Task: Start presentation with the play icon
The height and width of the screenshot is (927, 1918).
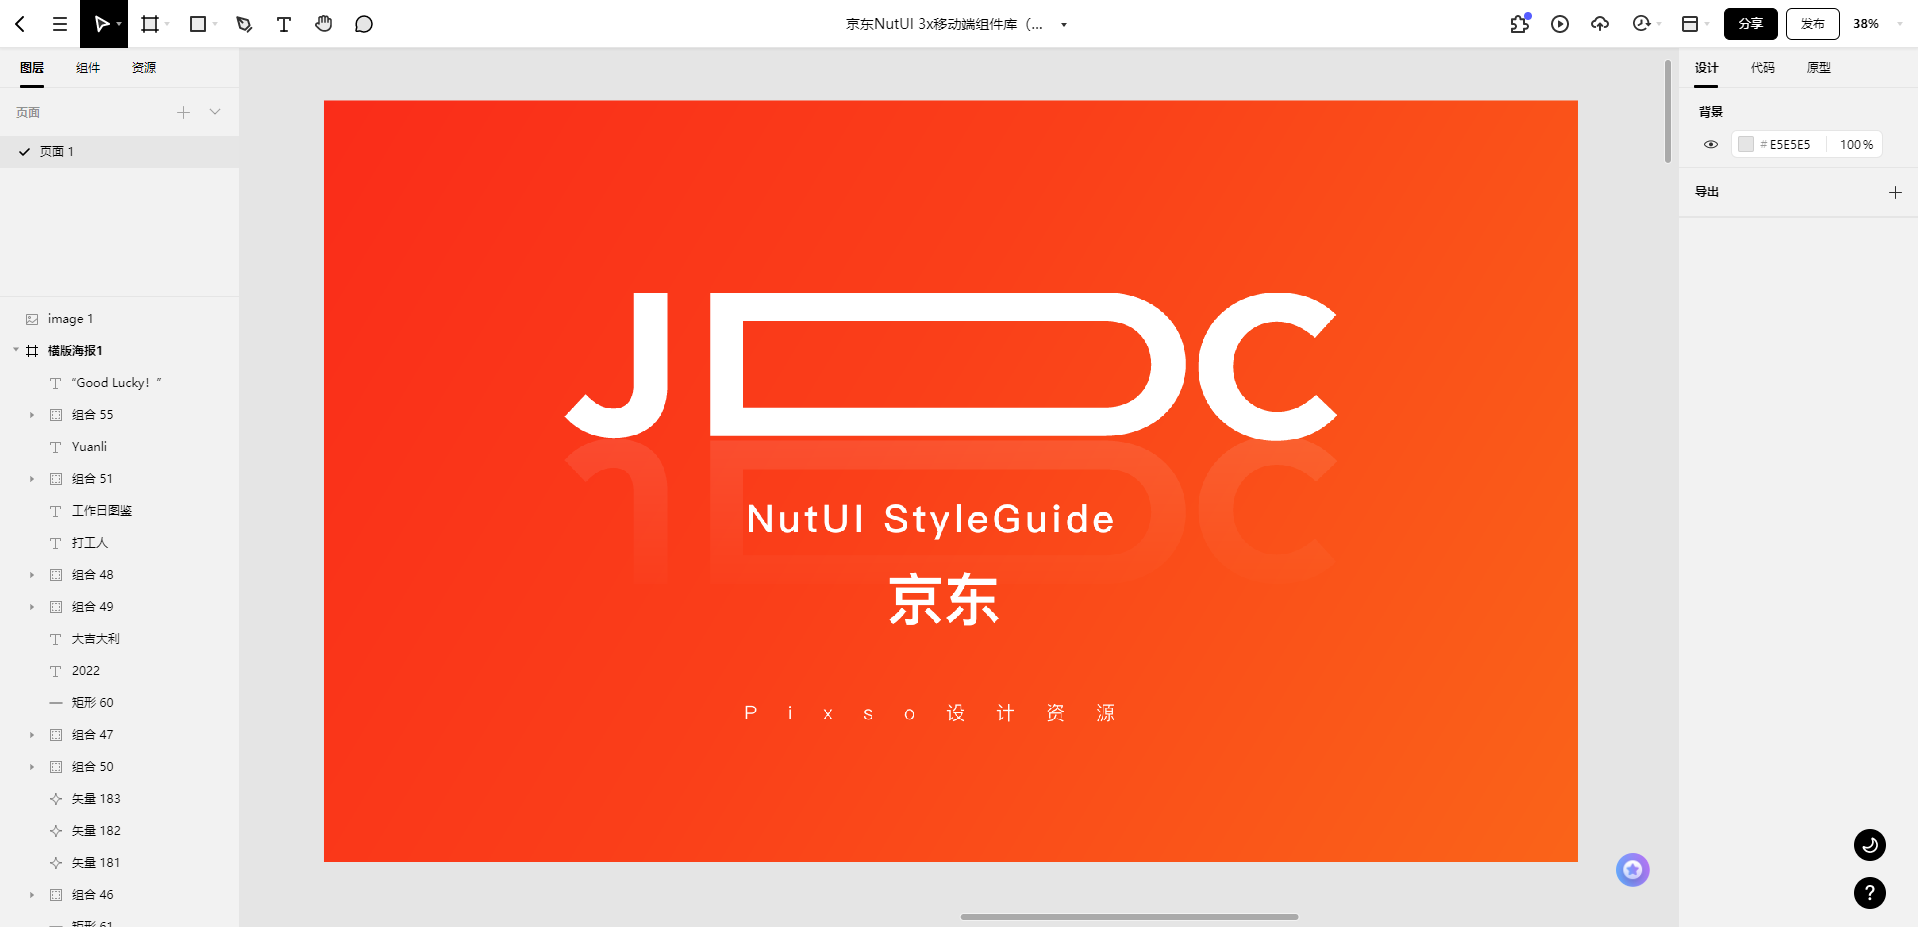Action: (x=1560, y=24)
